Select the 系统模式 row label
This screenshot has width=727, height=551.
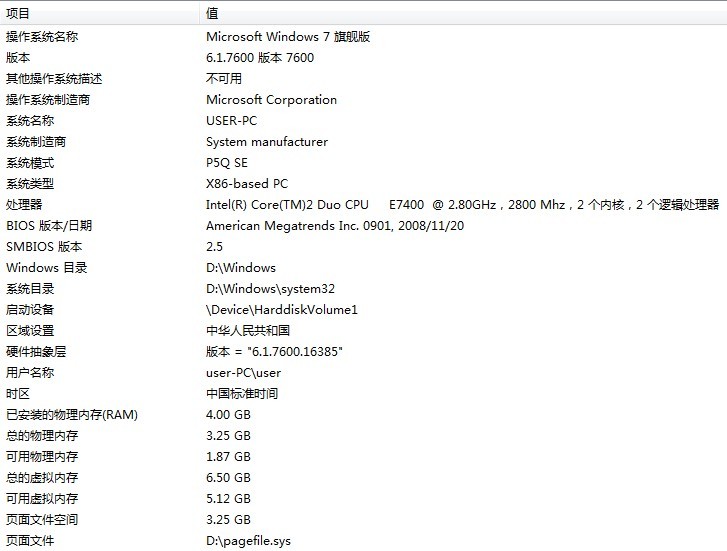click(30, 163)
